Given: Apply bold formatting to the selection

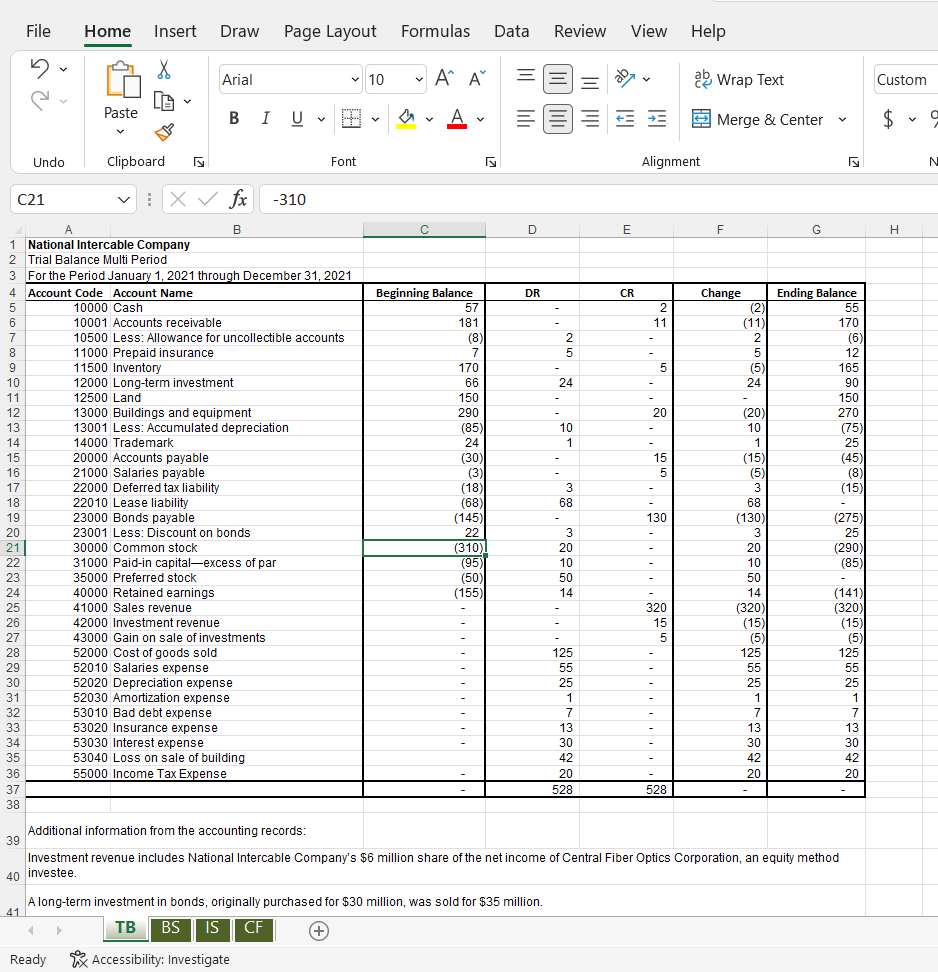Looking at the screenshot, I should [x=233, y=118].
